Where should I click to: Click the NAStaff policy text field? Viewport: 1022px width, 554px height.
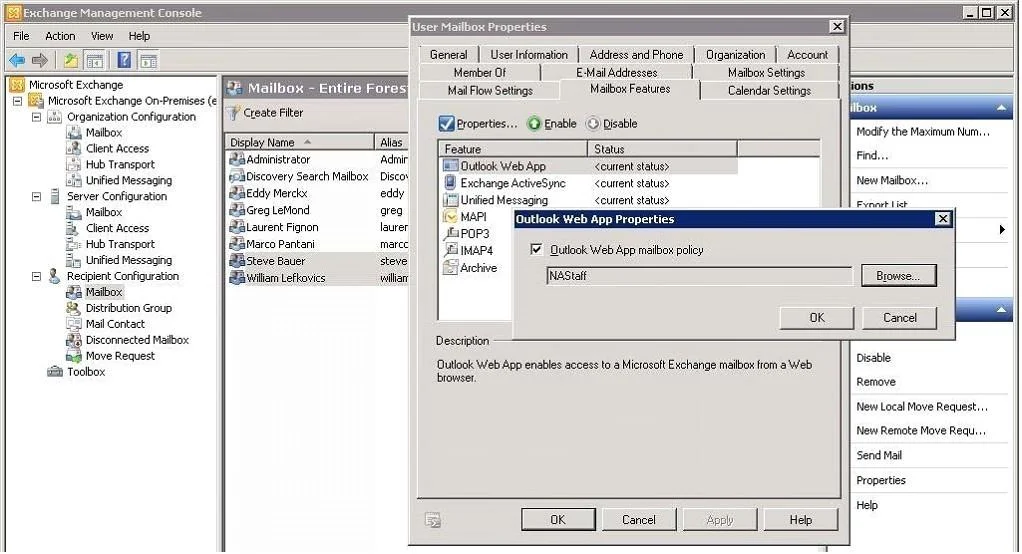click(699, 276)
